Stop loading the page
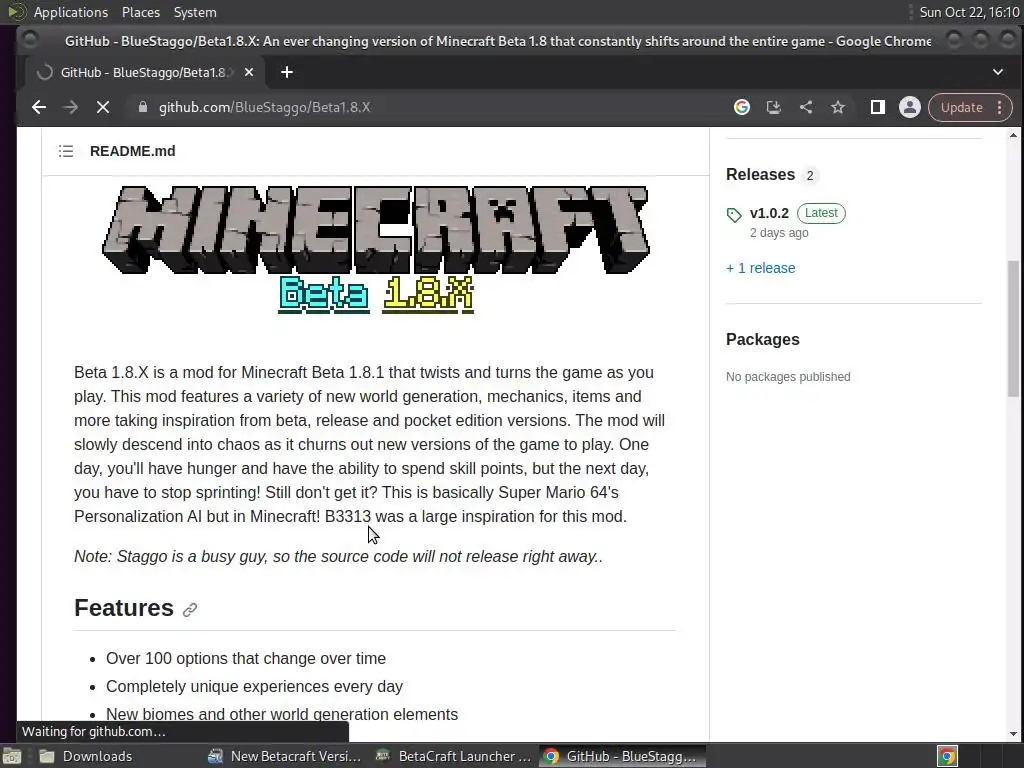The image size is (1024, 768). 103,107
